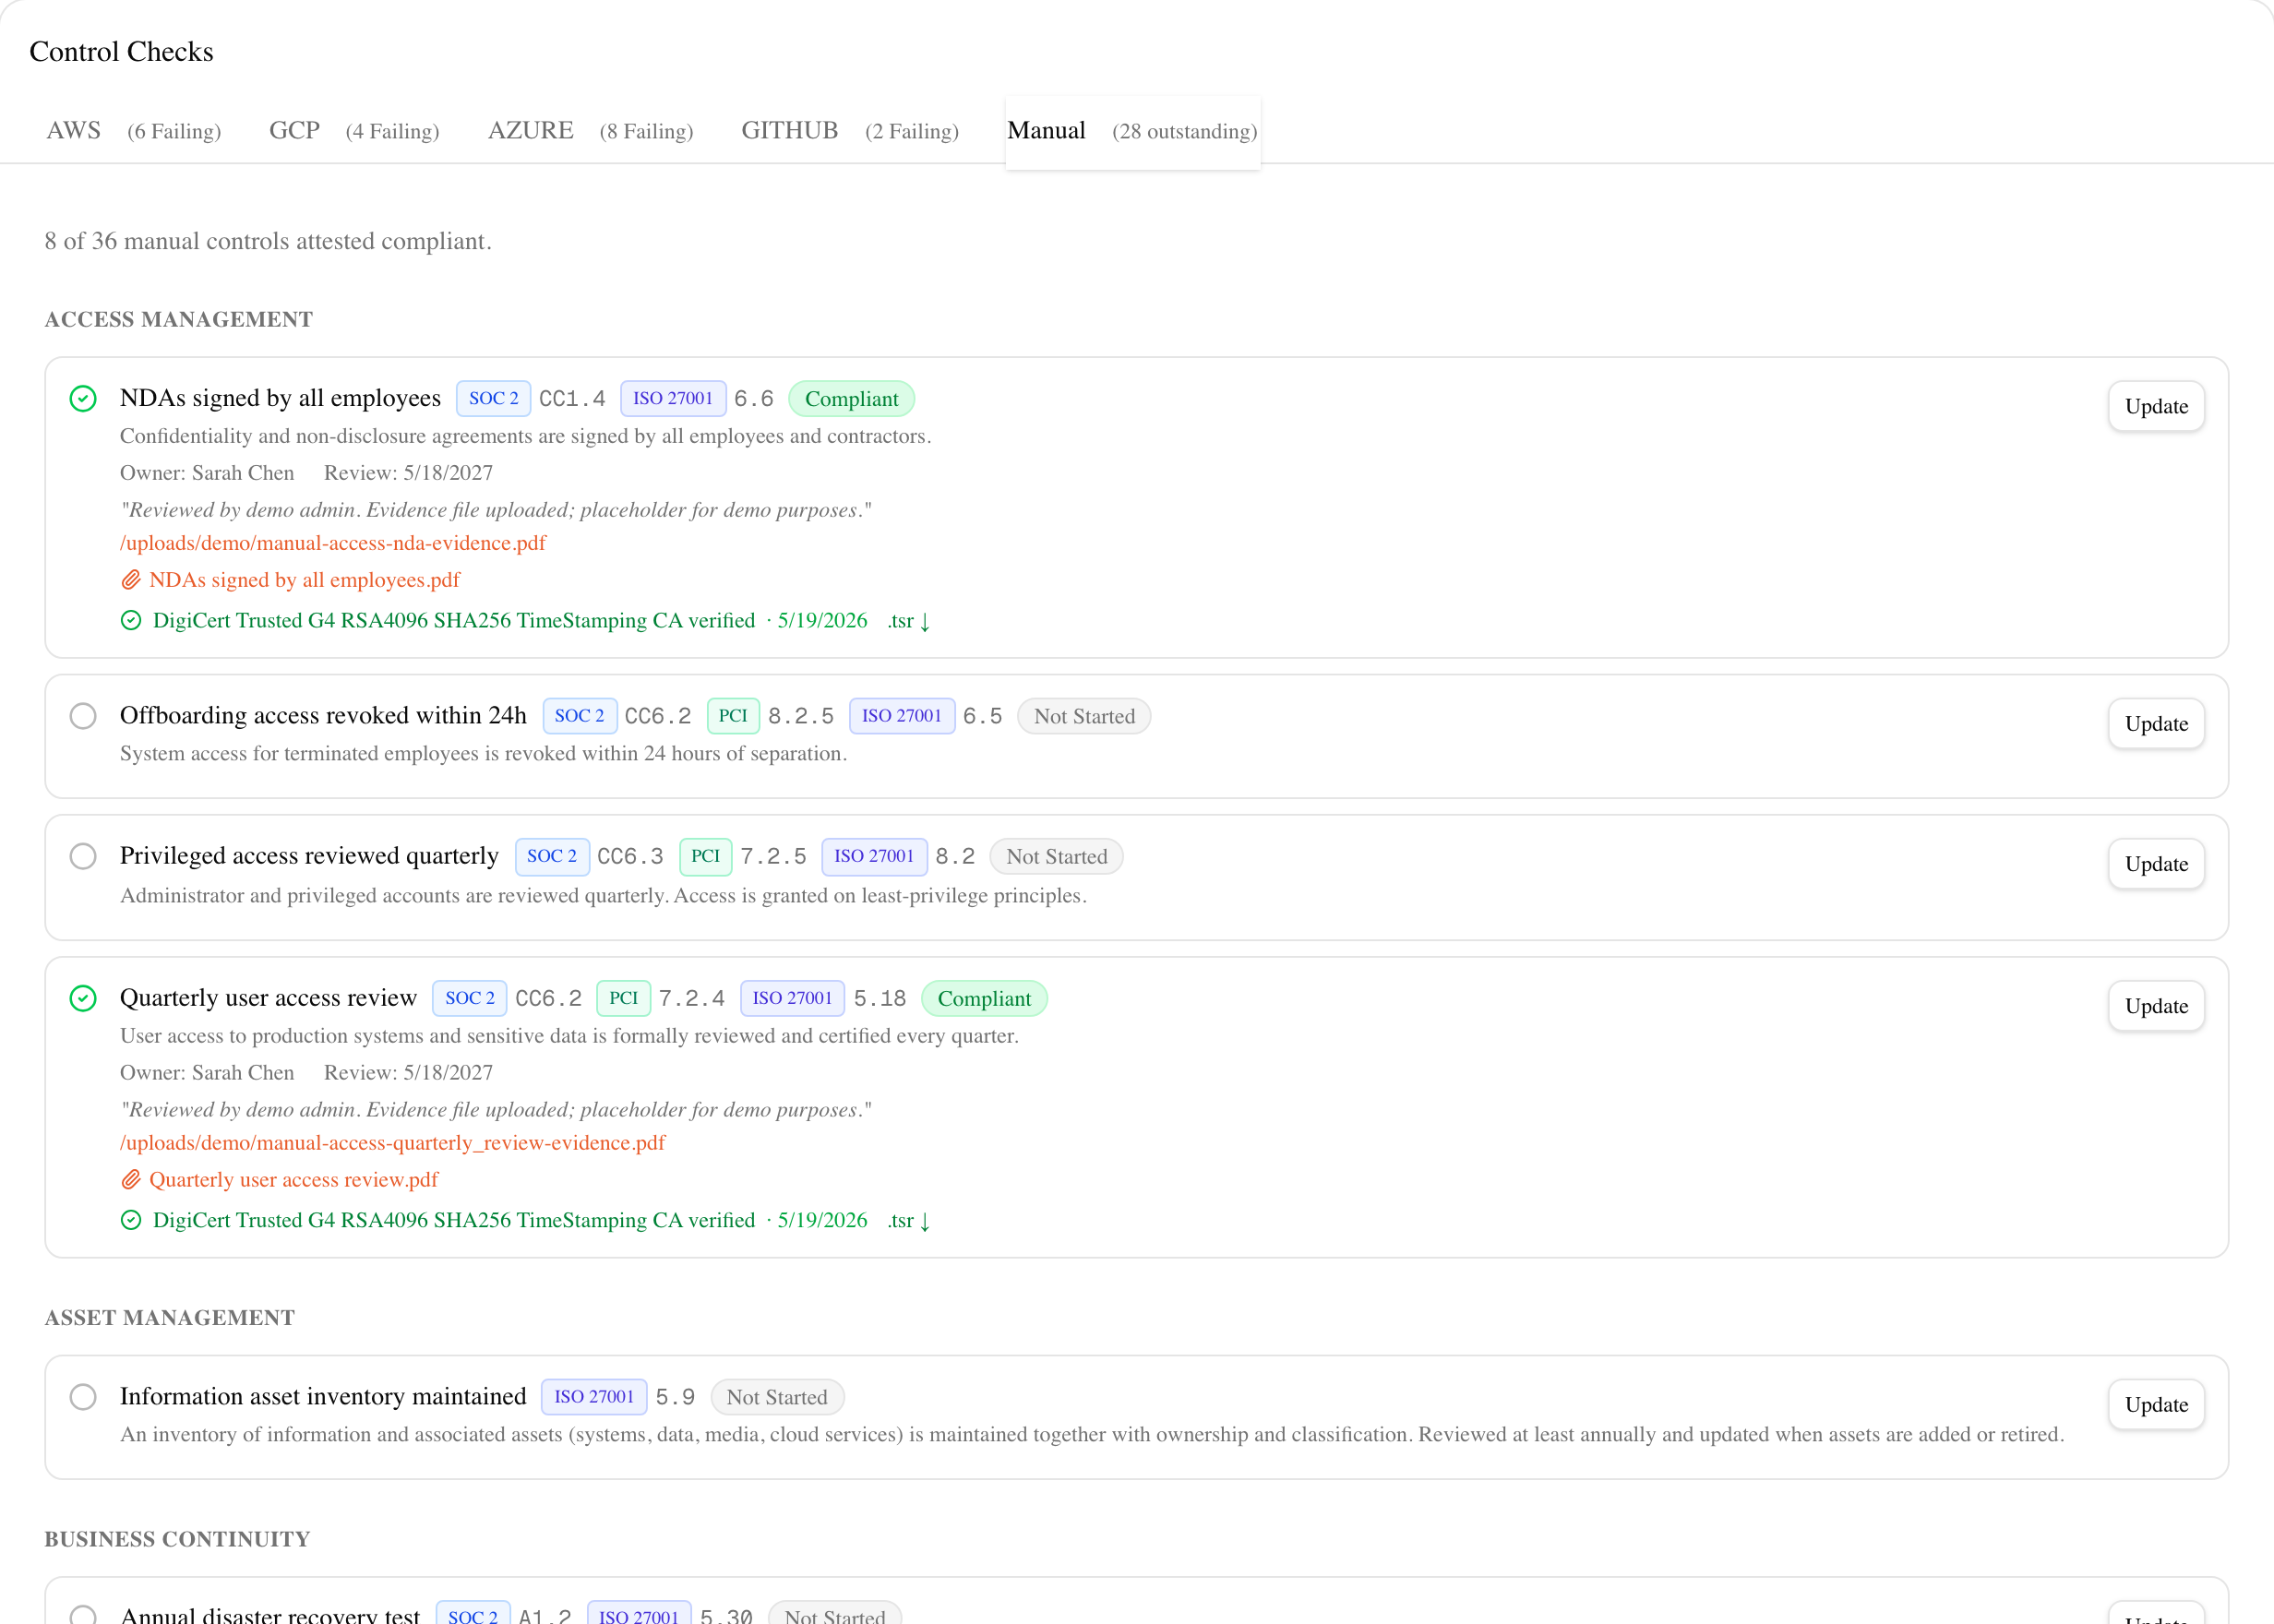Update the Privileged access reviewed quarterly control

(x=2156, y=863)
